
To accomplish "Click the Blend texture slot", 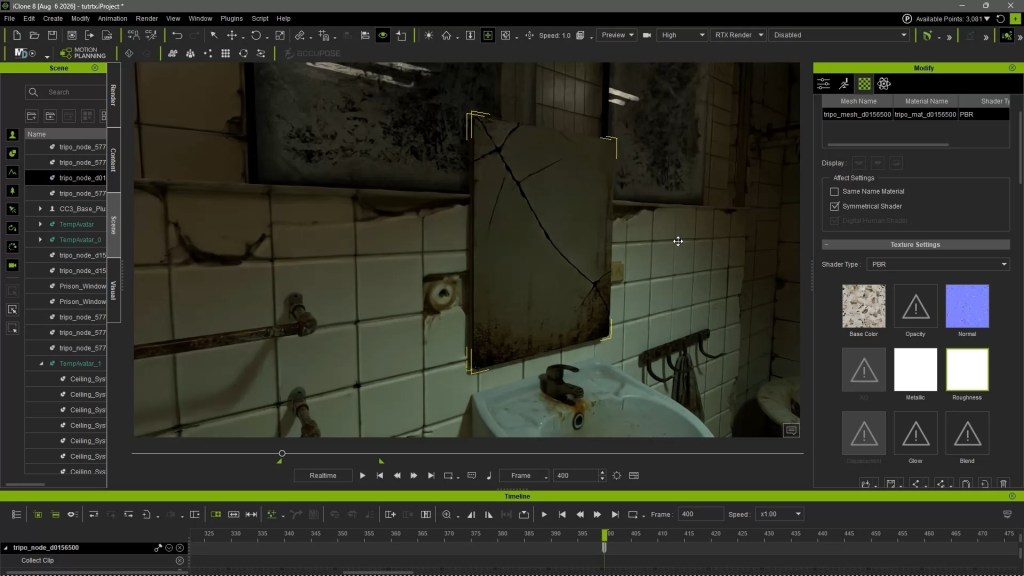I will point(967,433).
